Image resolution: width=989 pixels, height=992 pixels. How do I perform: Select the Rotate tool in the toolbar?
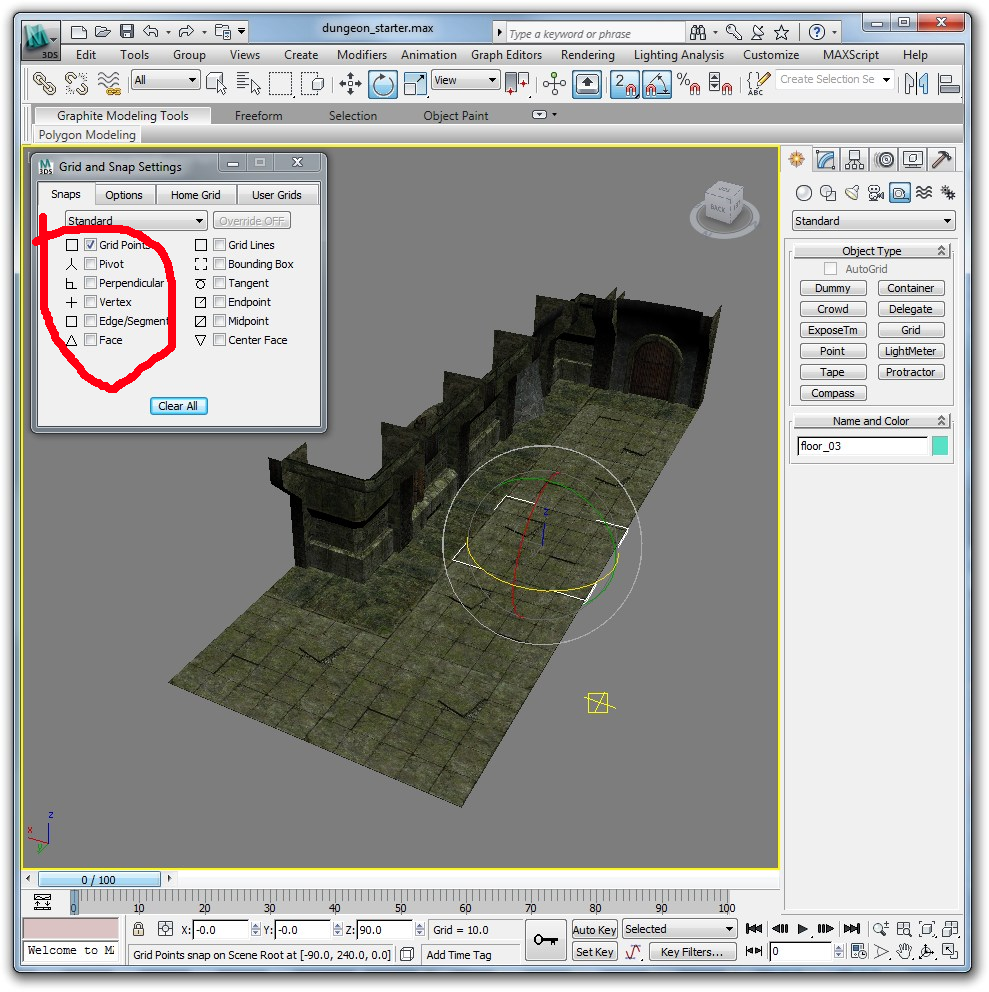tap(382, 83)
